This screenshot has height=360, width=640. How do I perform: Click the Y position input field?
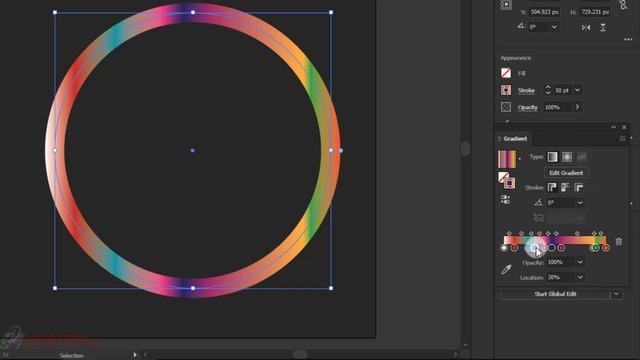[x=544, y=12]
